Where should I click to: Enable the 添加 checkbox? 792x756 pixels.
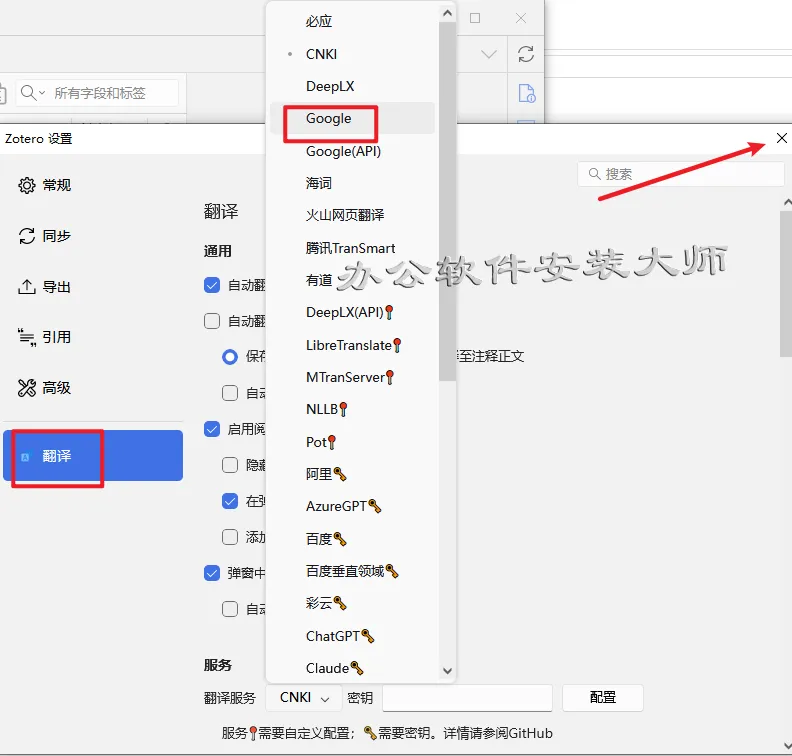coord(230,537)
